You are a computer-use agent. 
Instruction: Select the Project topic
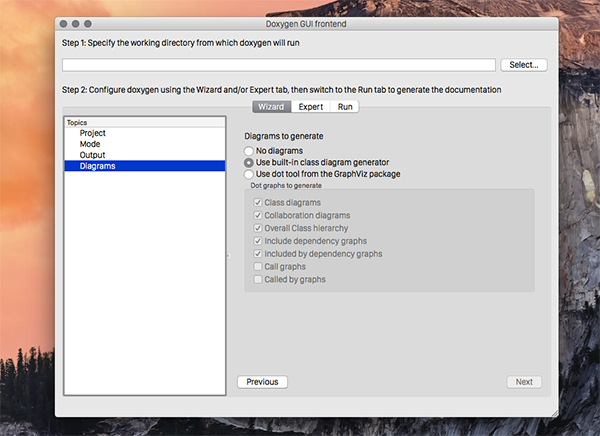click(x=145, y=133)
